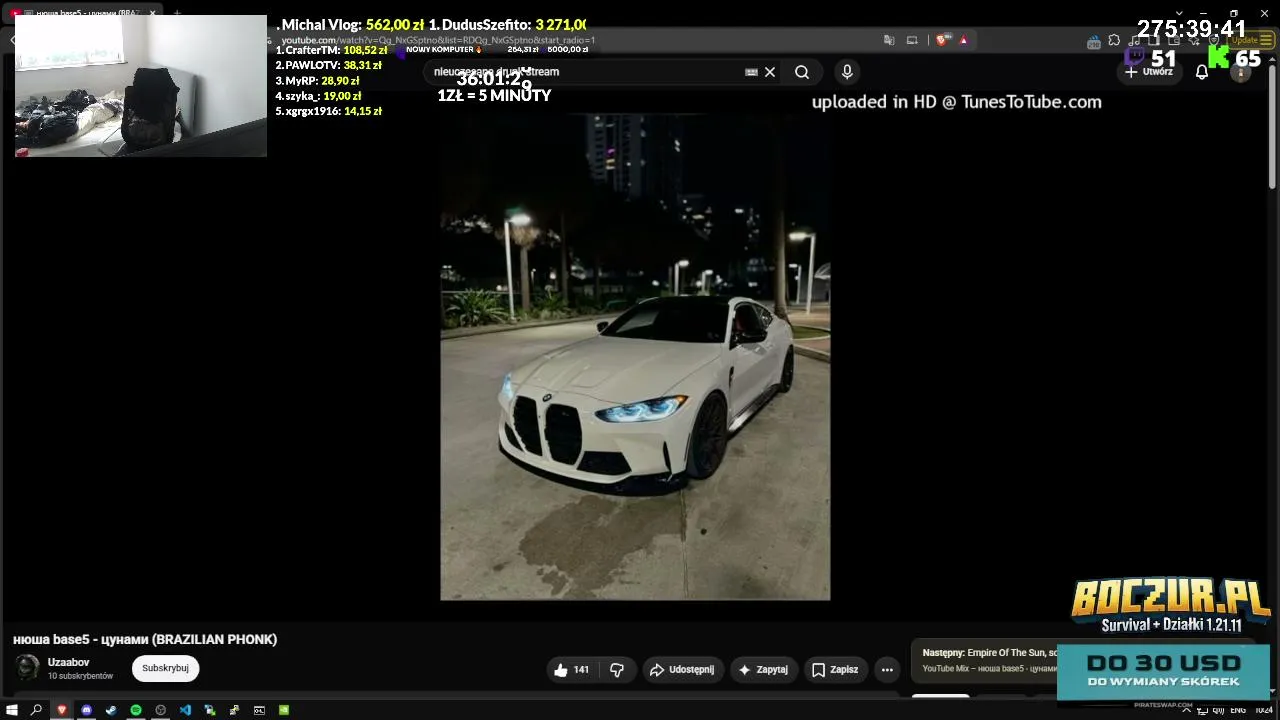The width and height of the screenshot is (1280, 720).
Task: Click the '10 subskrybentów' subscriber count
Action: 80,676
